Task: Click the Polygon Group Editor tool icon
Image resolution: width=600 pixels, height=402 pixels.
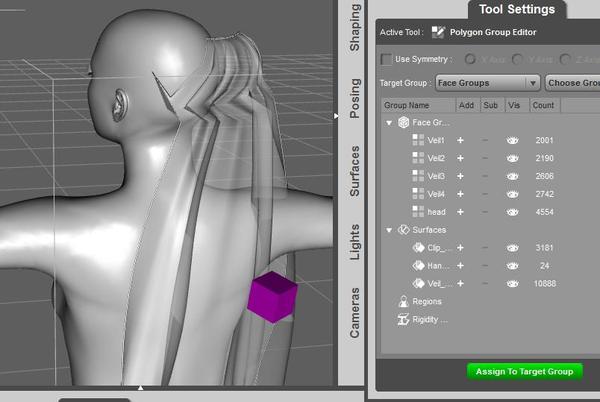Action: pos(438,33)
